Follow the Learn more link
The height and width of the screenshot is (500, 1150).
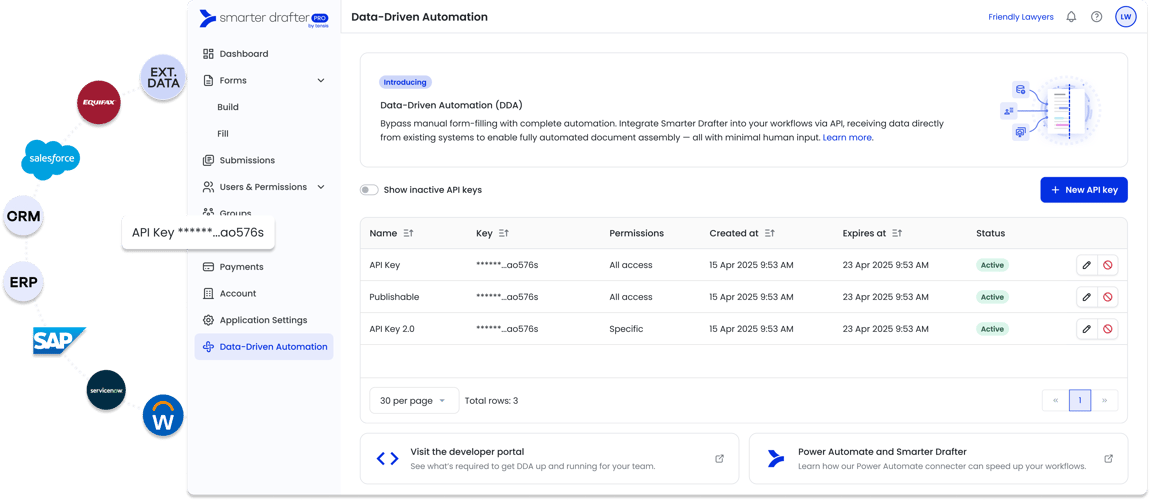tap(847, 138)
